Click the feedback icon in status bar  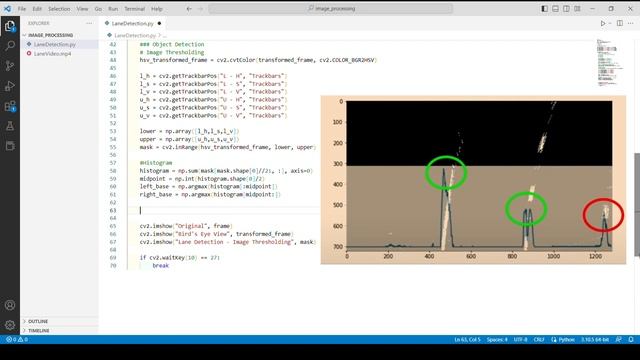[619, 340]
